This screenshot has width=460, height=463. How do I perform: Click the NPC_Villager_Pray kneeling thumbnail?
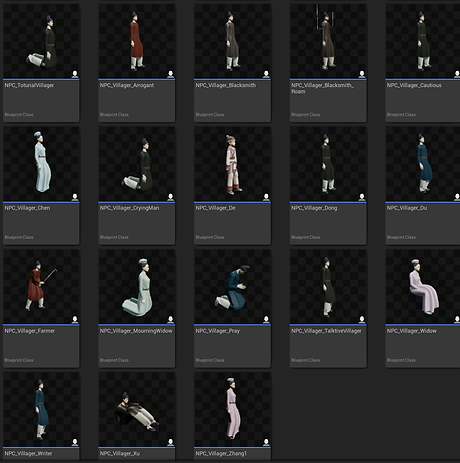click(x=232, y=287)
